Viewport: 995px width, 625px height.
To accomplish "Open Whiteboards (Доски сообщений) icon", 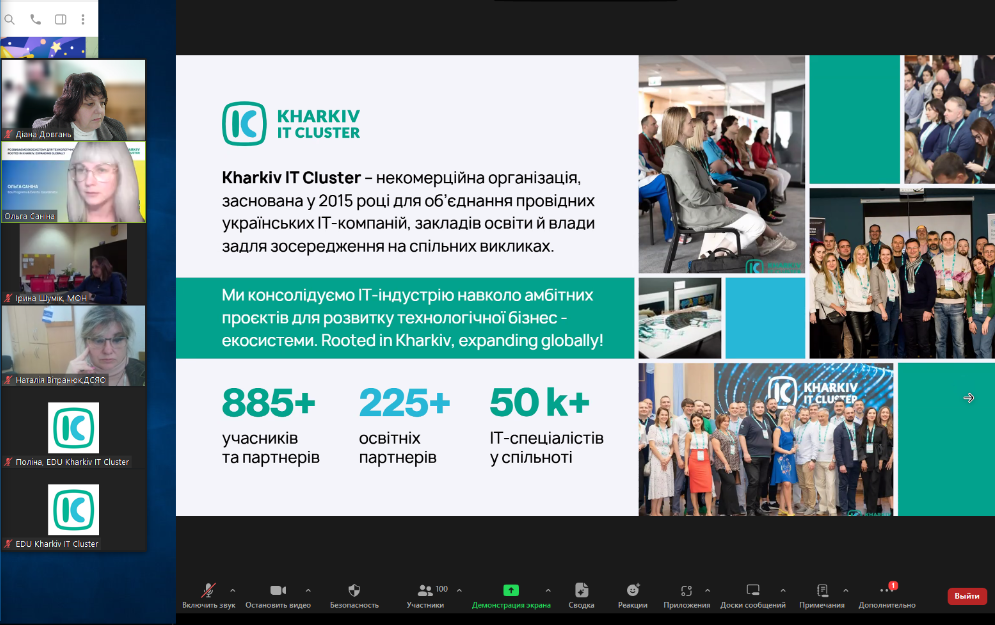I will click(753, 591).
